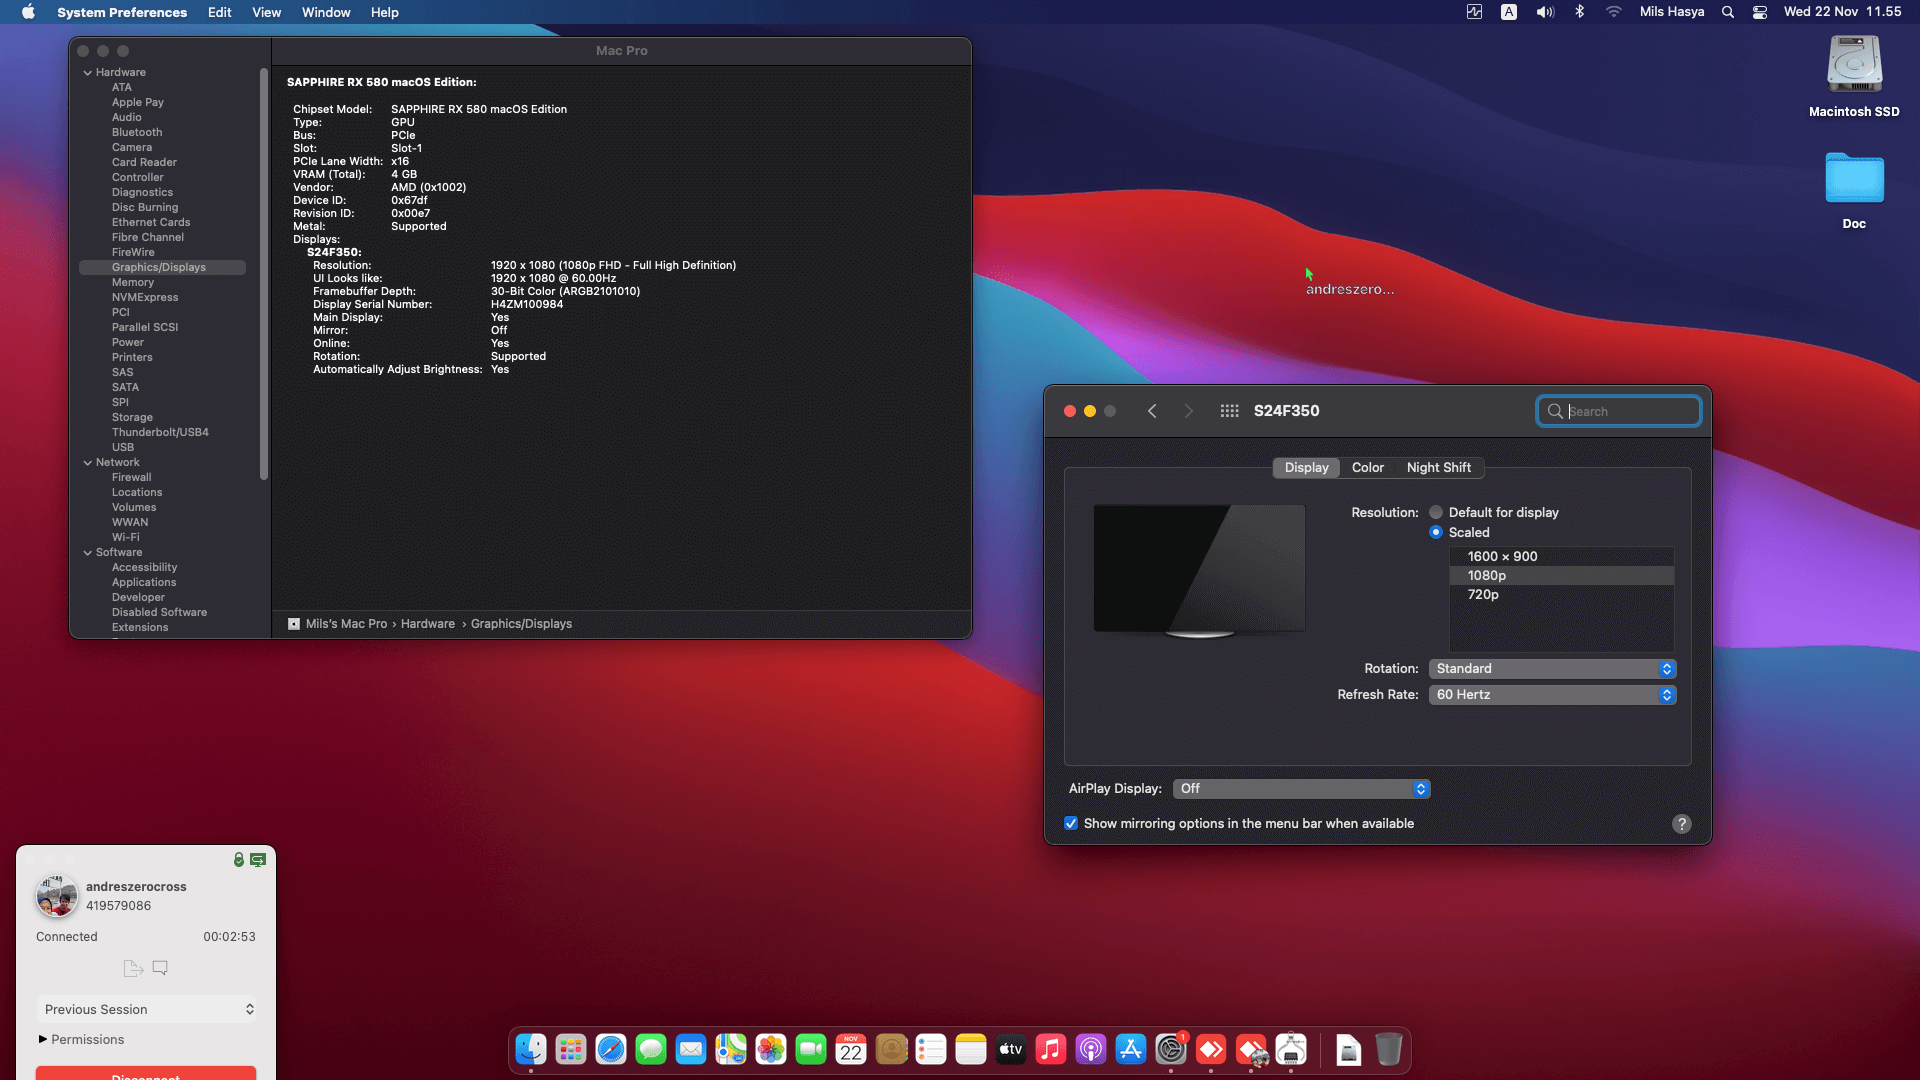Open Messages app in the Dock
Image resolution: width=1920 pixels, height=1080 pixels.
pyautogui.click(x=651, y=1049)
